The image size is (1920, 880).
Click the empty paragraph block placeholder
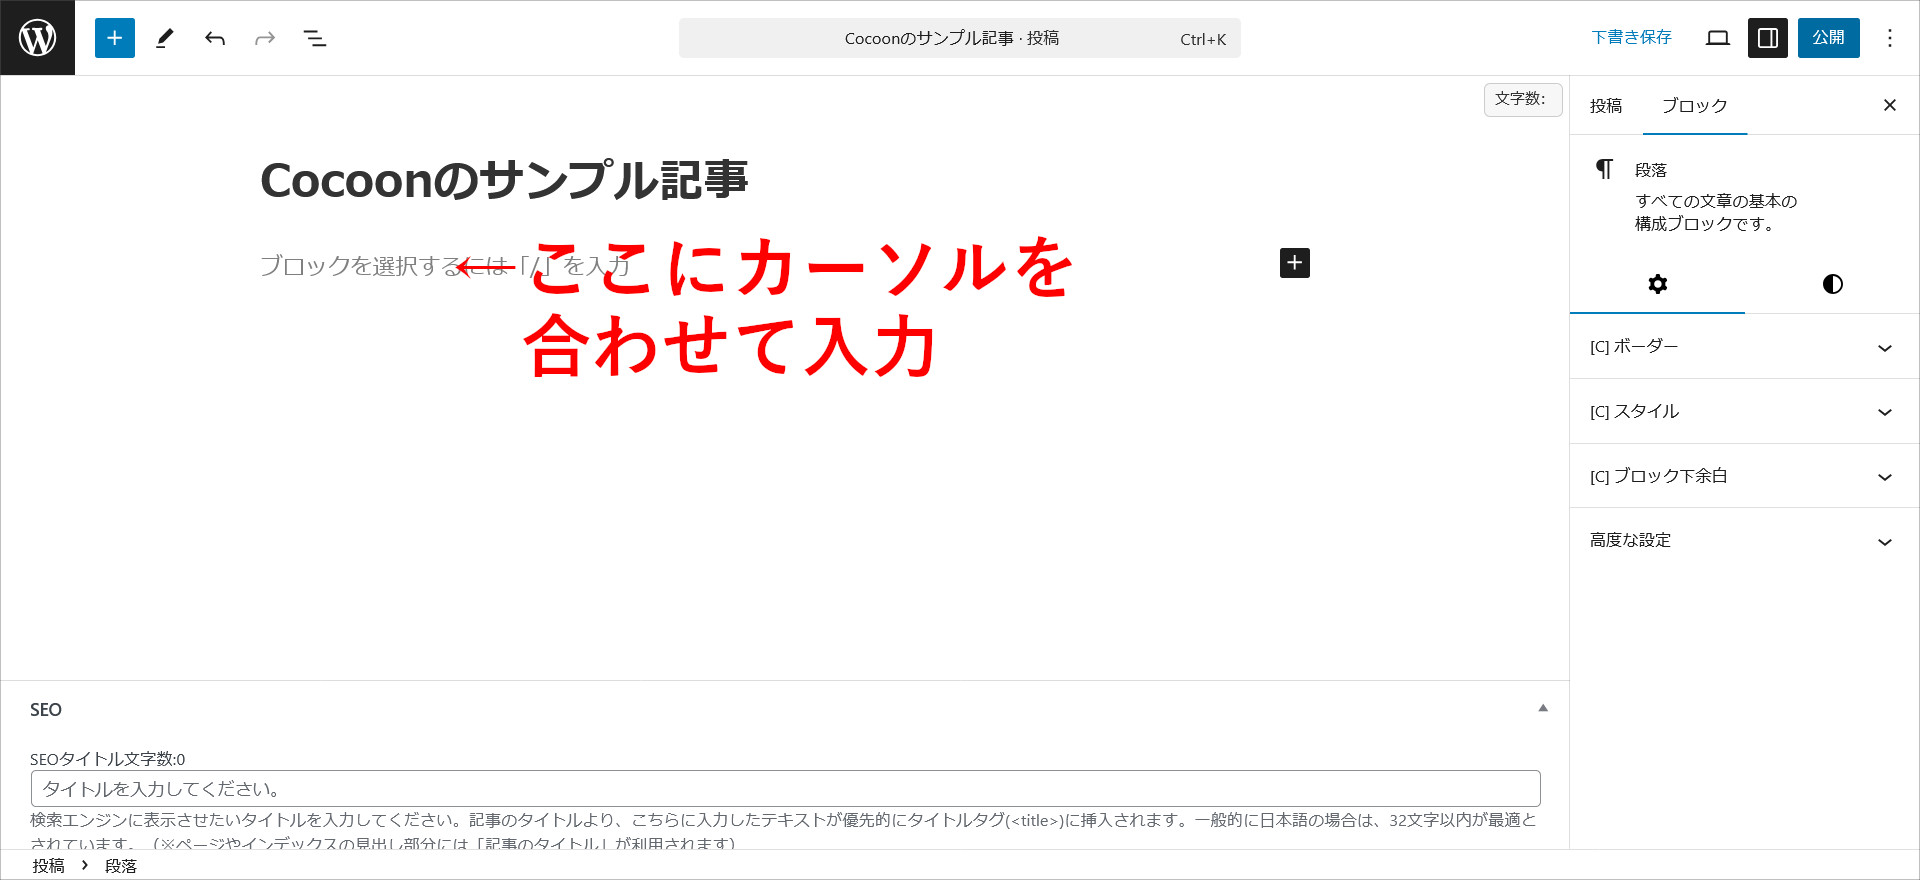pyautogui.click(x=445, y=265)
